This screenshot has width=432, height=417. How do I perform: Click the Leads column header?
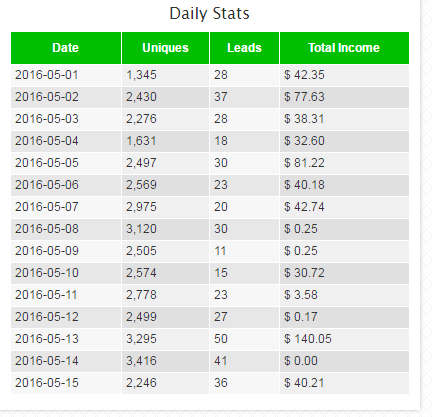(244, 48)
